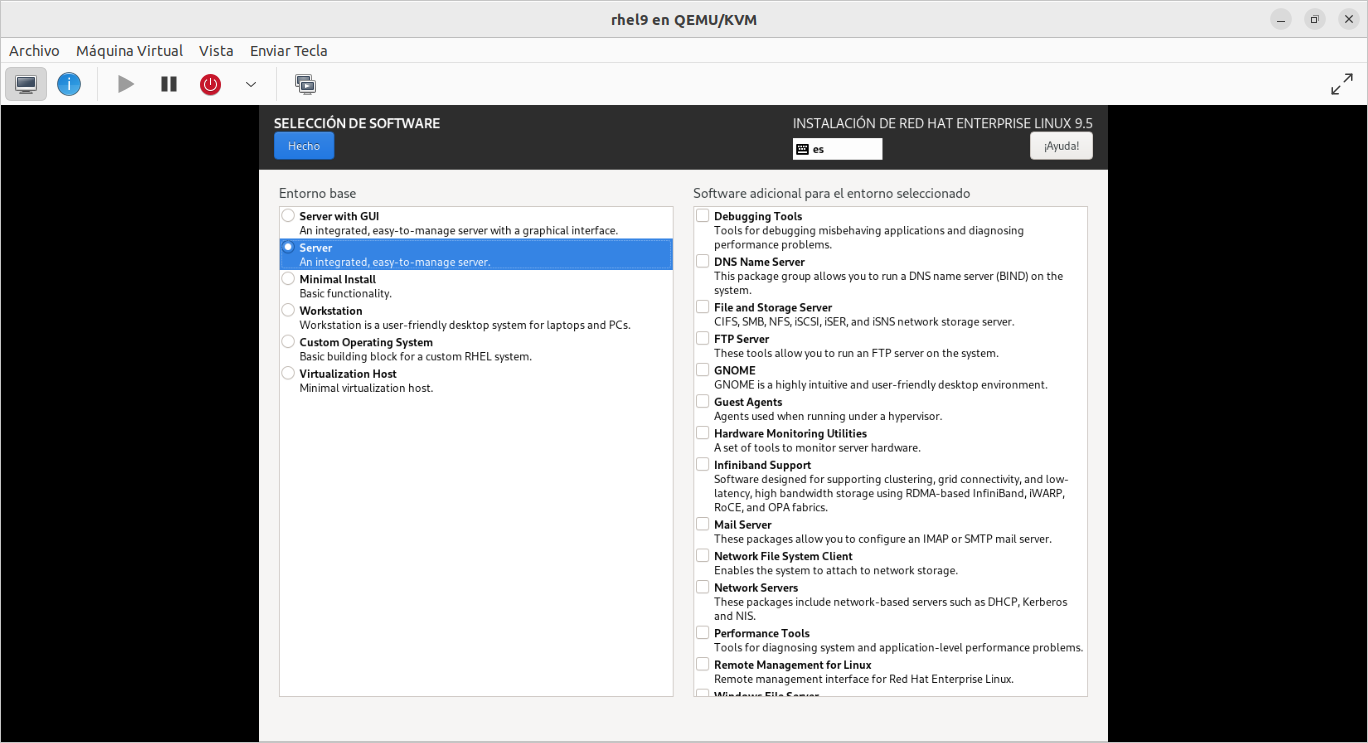Tick the GNOME checkbox
Screen dimensions: 1368x743
pos(703,370)
